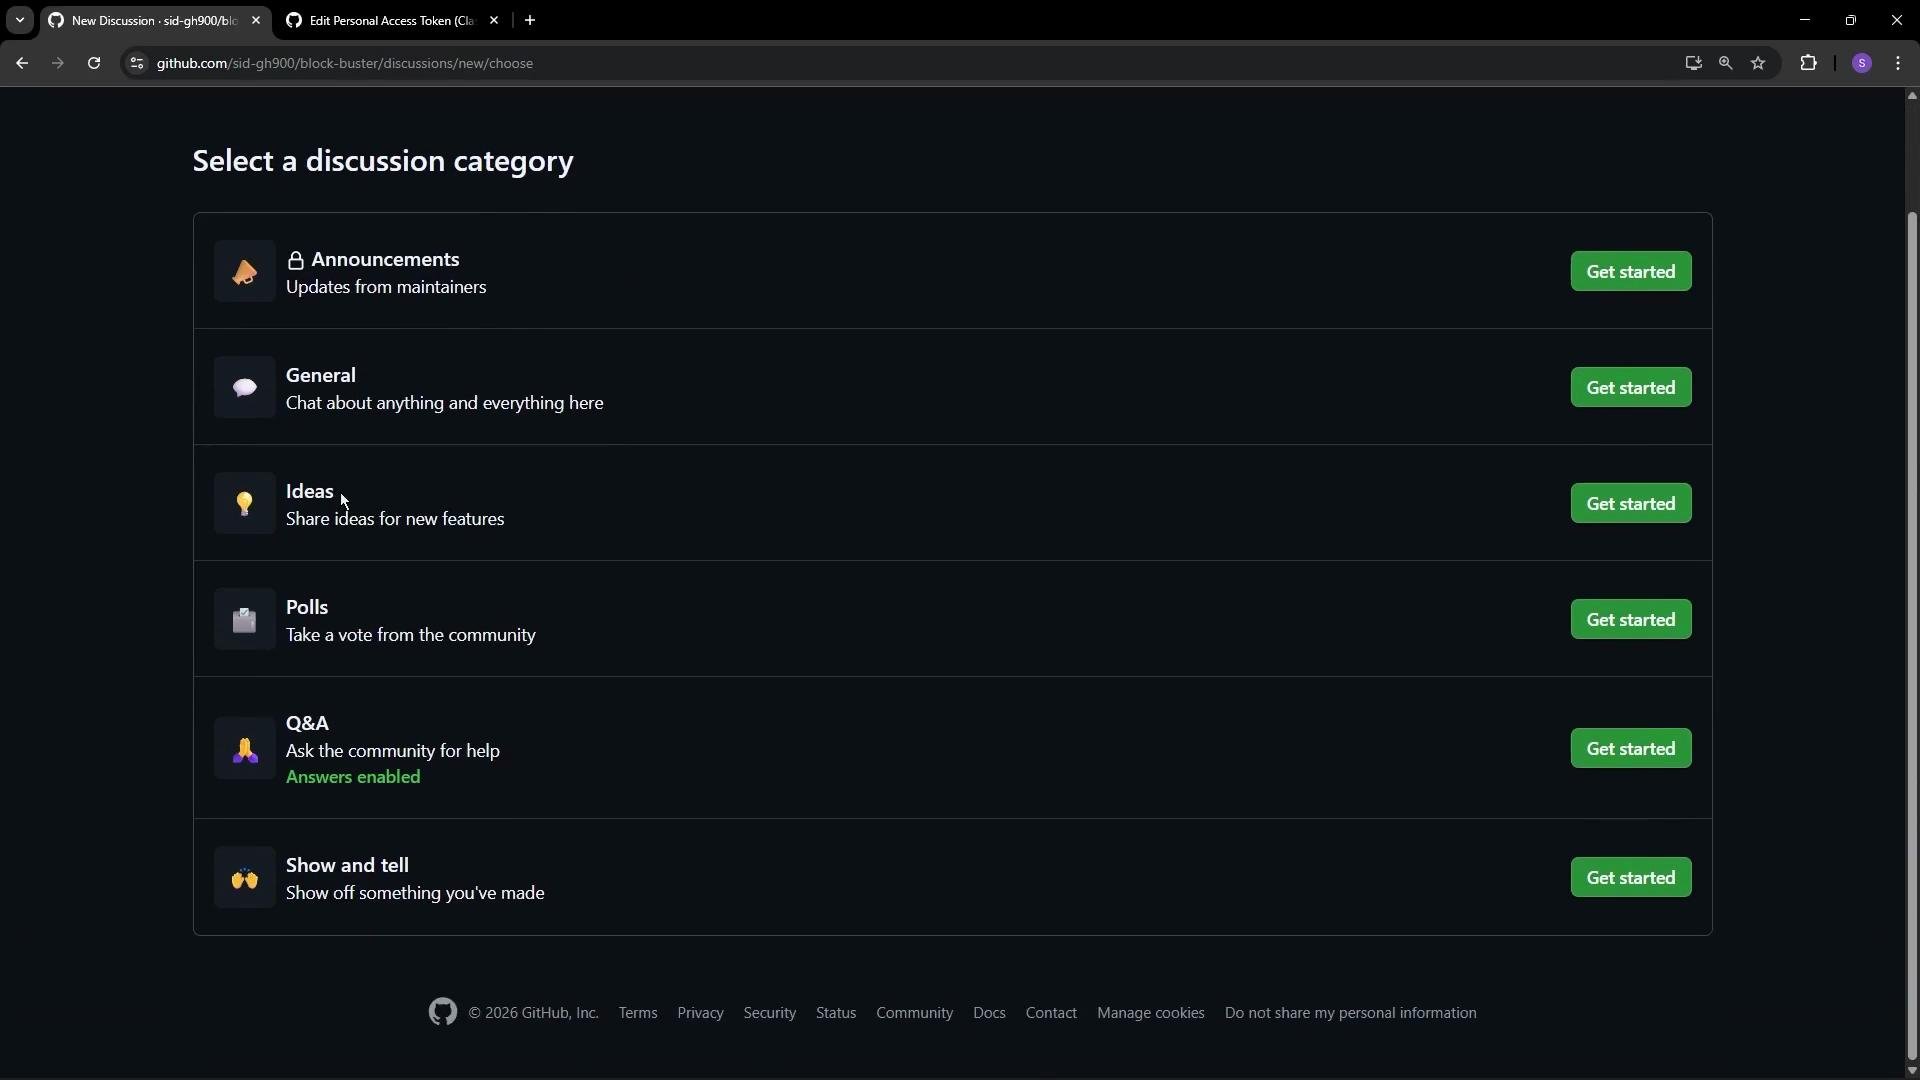Get started with Announcements category
This screenshot has height=1080, width=1920.
click(1632, 272)
